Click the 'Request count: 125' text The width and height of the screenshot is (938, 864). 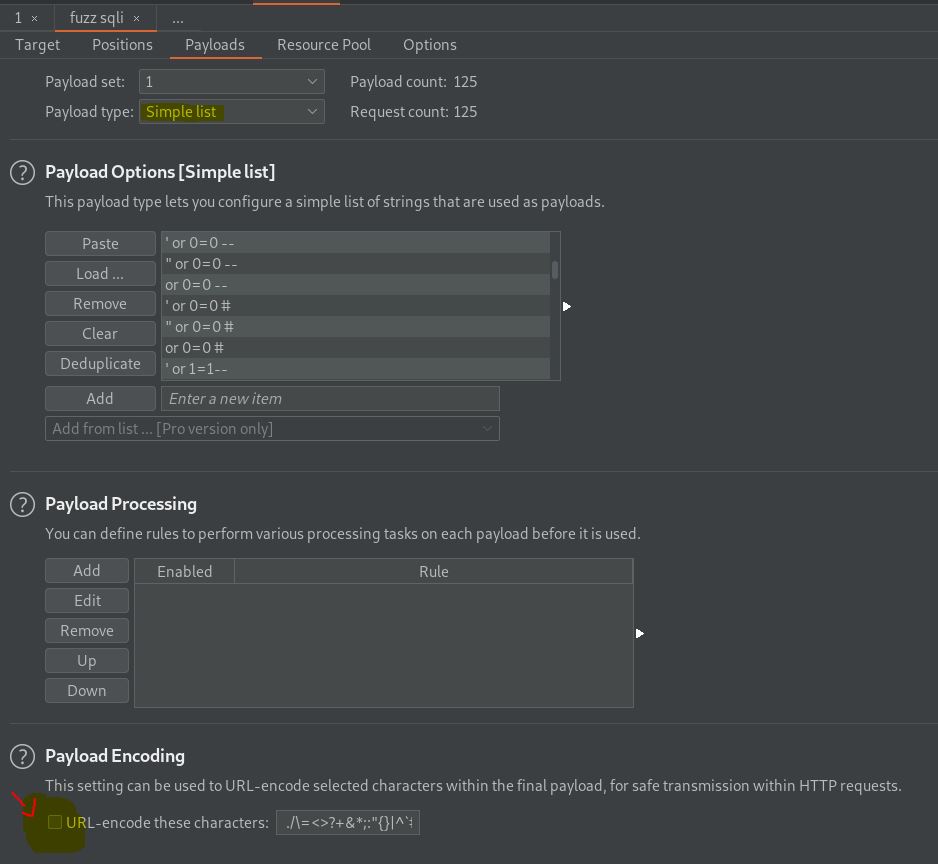tap(413, 112)
